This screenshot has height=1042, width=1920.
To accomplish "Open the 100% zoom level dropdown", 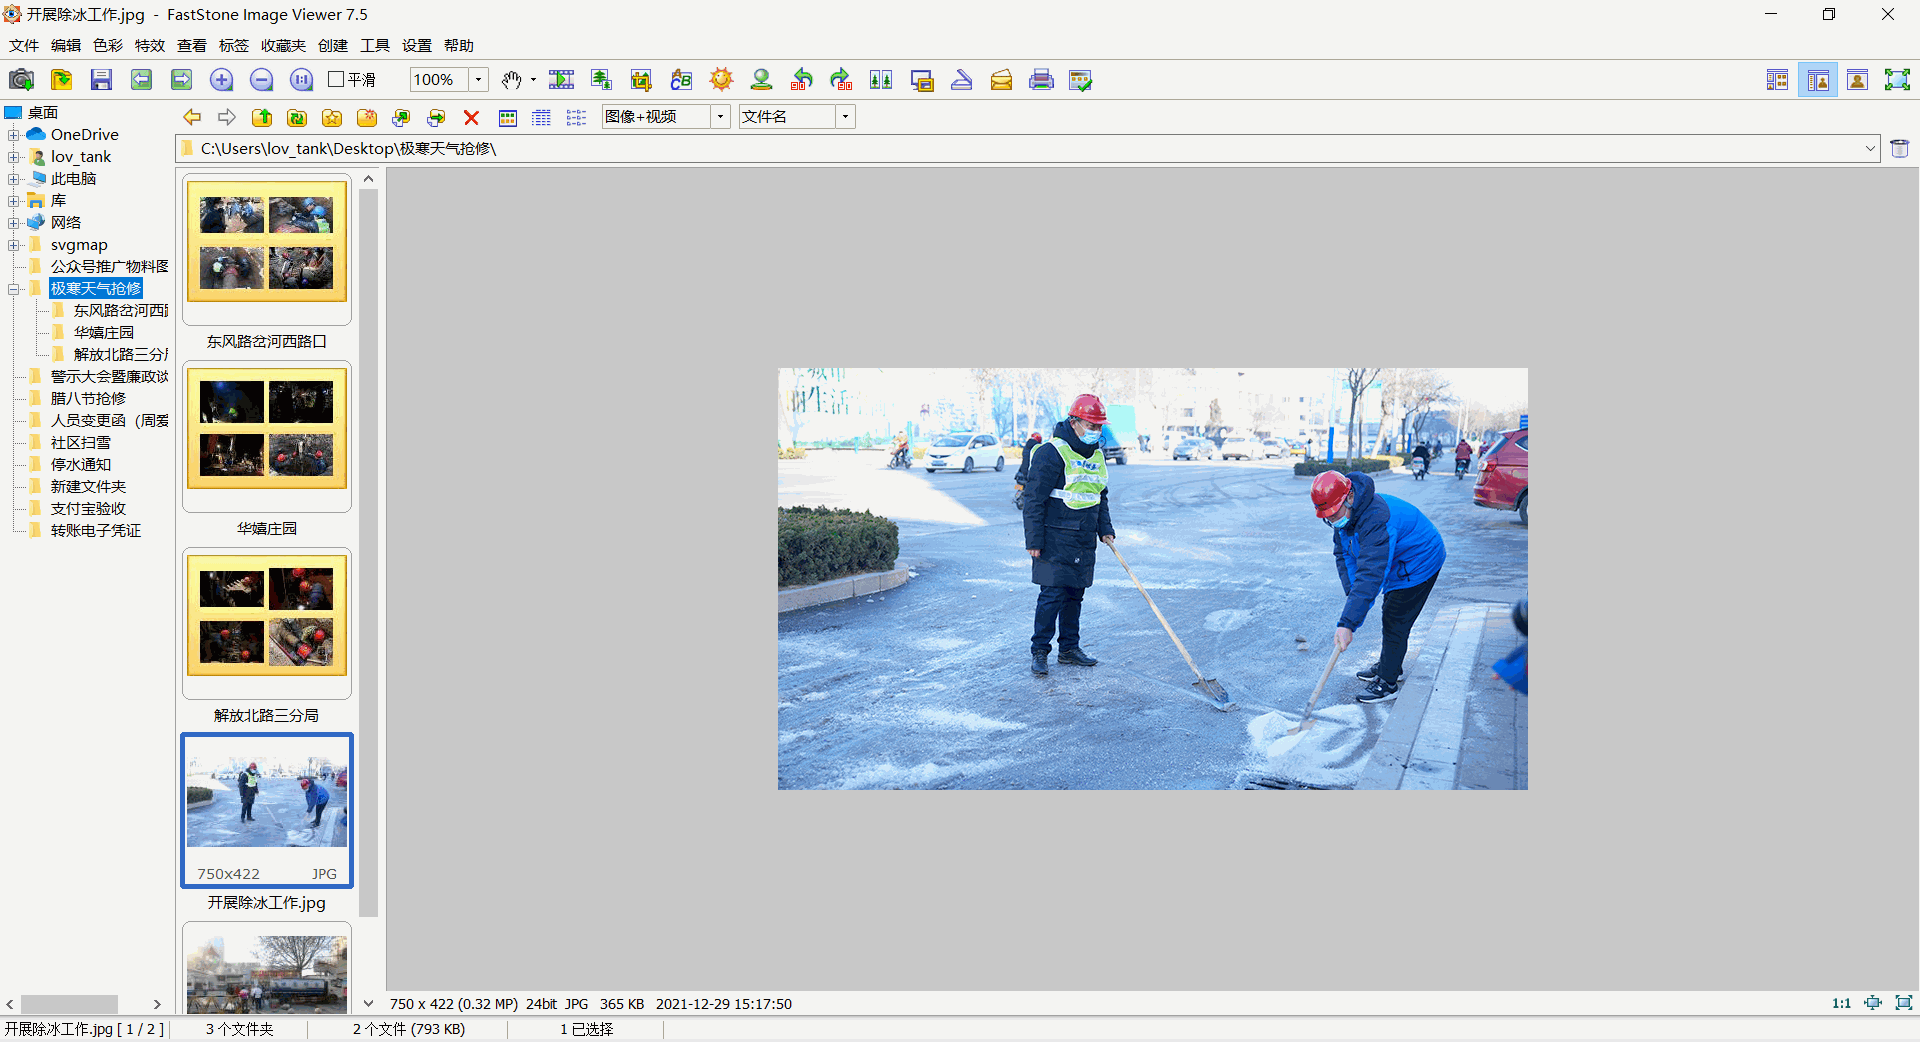I will [x=479, y=80].
